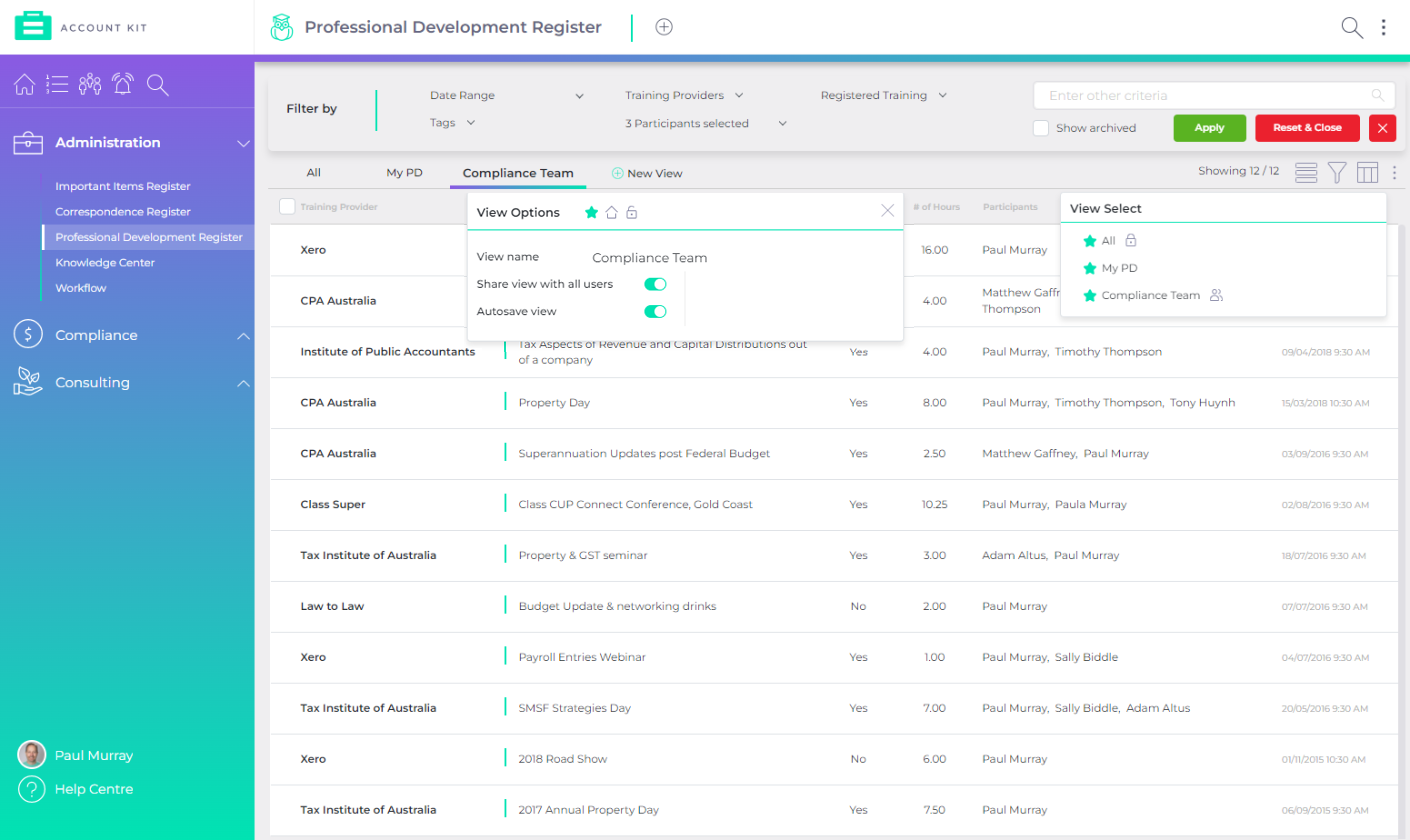Screen dimensions: 1410x840
Task: Open the Date Range dropdown
Action: [x=507, y=96]
